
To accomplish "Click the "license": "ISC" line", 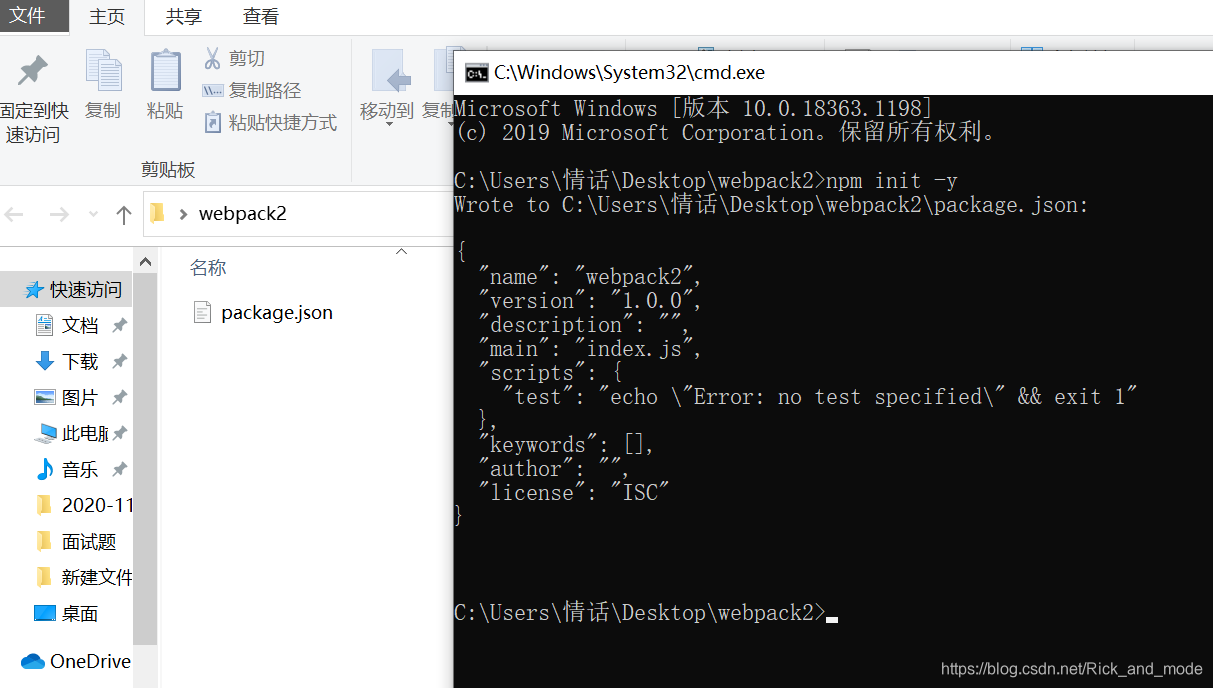I will coord(574,493).
